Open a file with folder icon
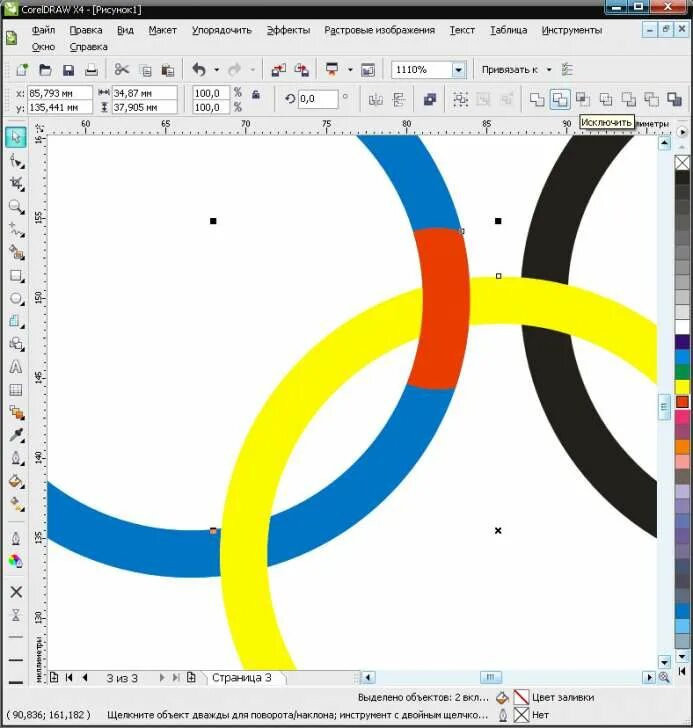 45,70
